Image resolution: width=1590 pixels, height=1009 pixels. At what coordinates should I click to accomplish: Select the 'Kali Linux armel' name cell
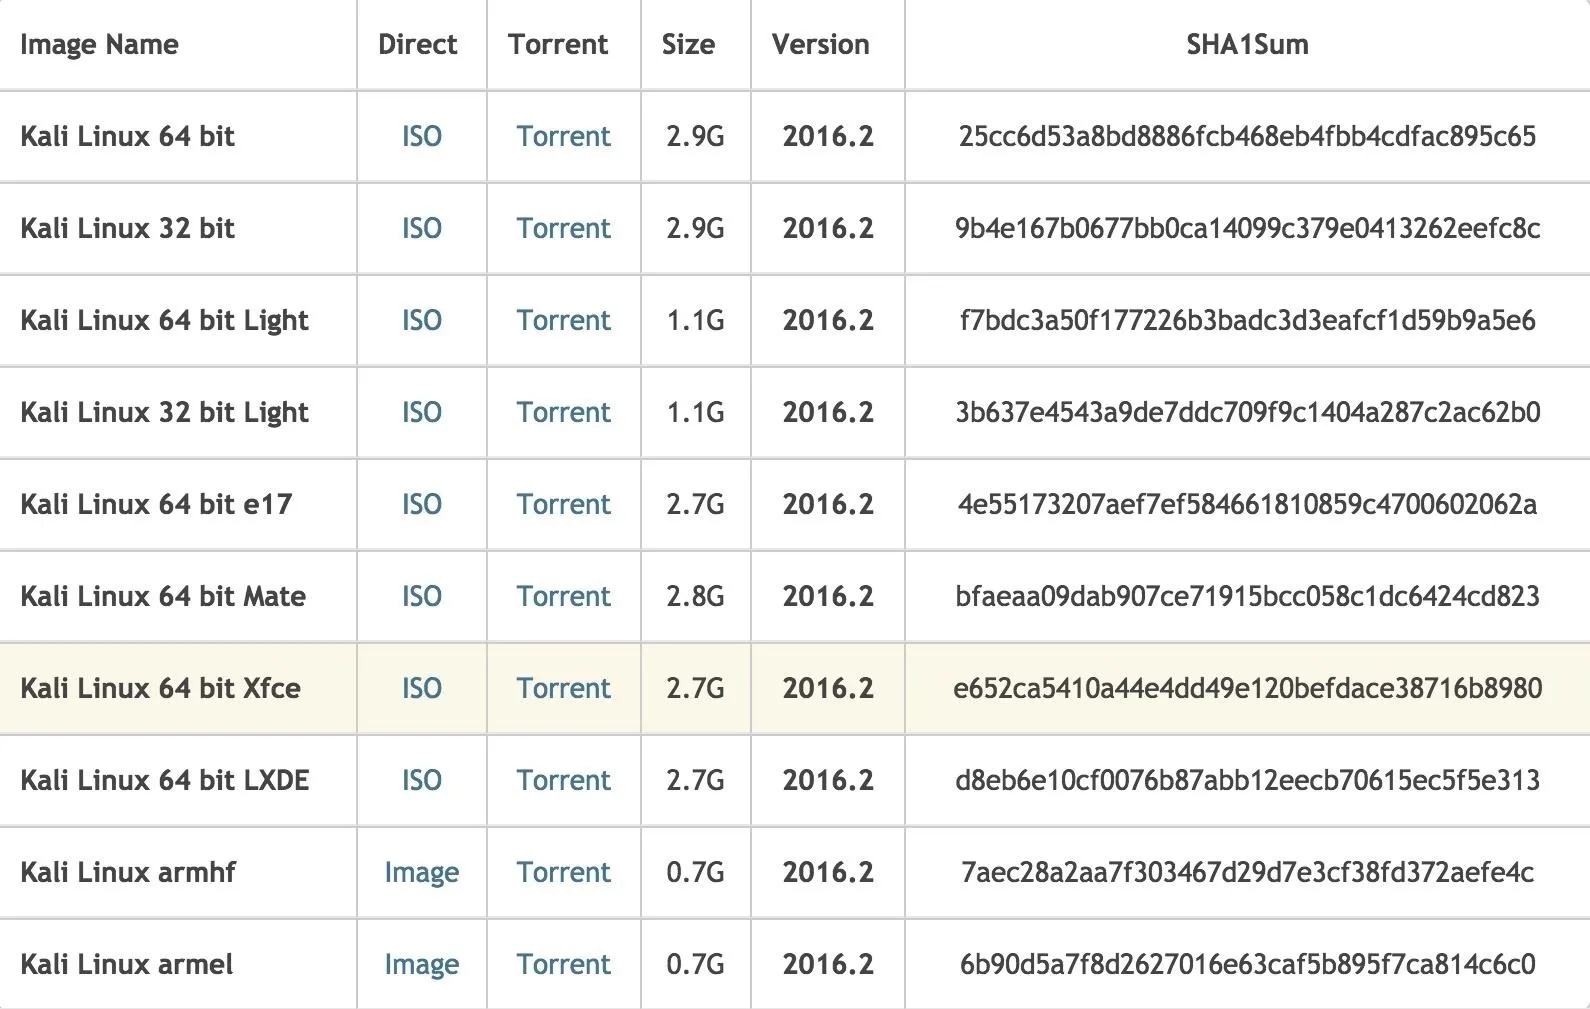pyautogui.click(x=127, y=964)
